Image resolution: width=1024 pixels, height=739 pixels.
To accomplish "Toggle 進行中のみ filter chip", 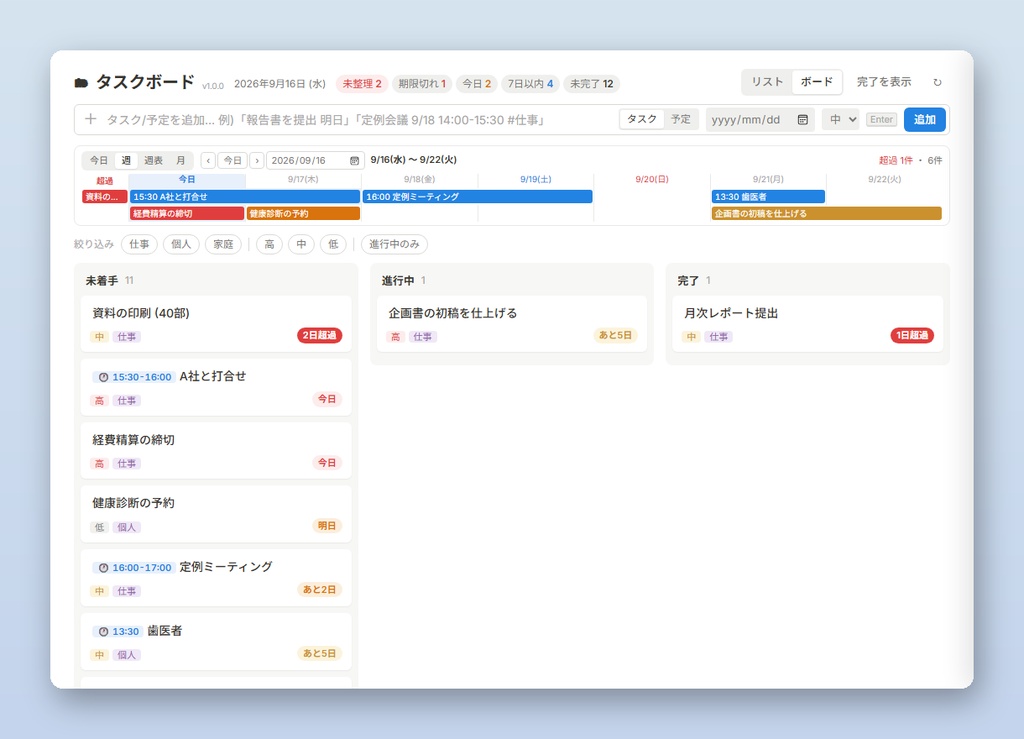I will tap(394, 244).
